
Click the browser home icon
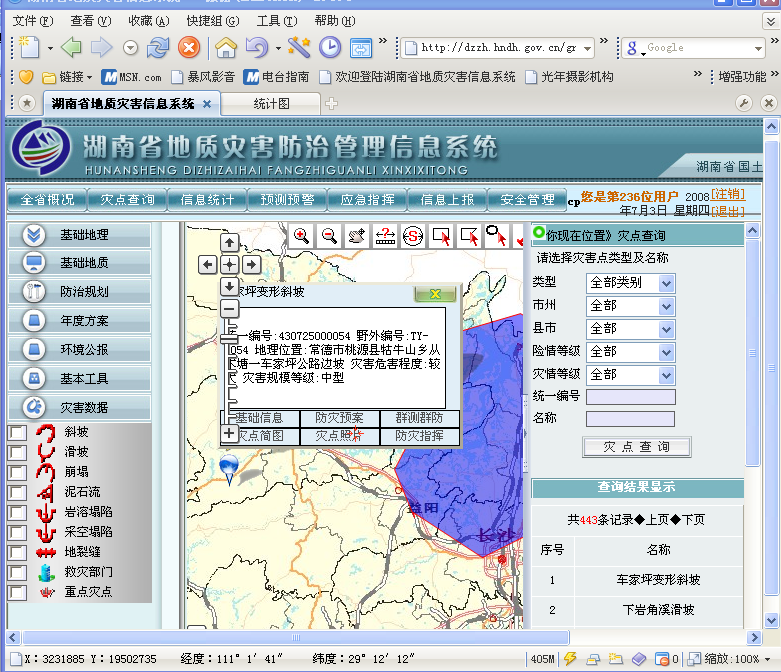(x=227, y=47)
